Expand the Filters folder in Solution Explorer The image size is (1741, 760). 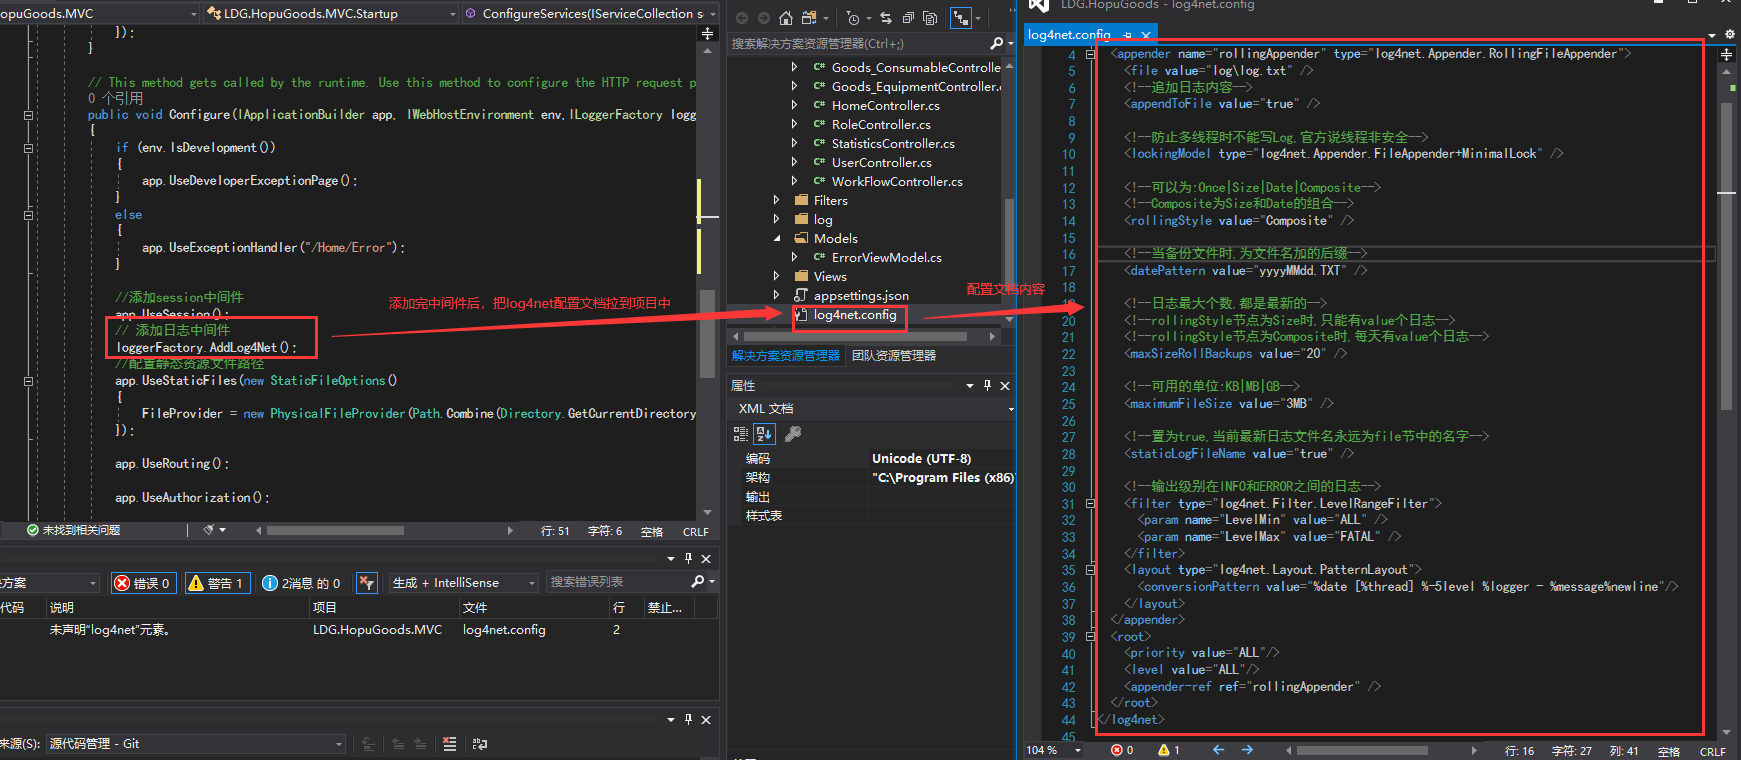[776, 201]
